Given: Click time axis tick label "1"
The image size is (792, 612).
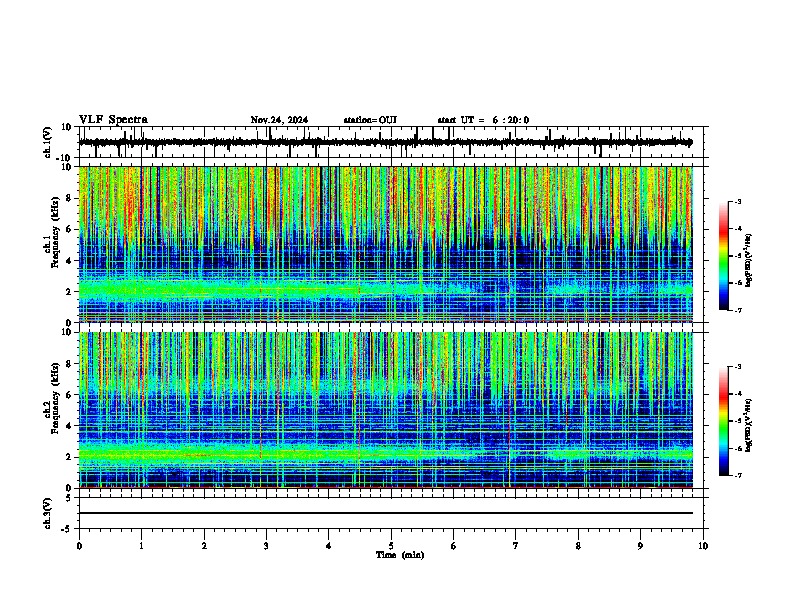Looking at the screenshot, I should (x=142, y=546).
